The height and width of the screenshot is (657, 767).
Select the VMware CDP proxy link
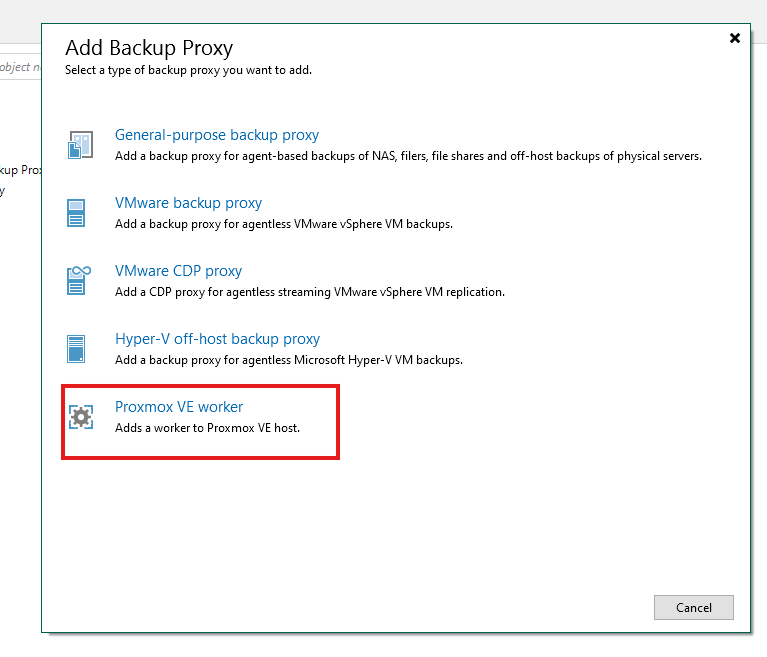(x=179, y=271)
